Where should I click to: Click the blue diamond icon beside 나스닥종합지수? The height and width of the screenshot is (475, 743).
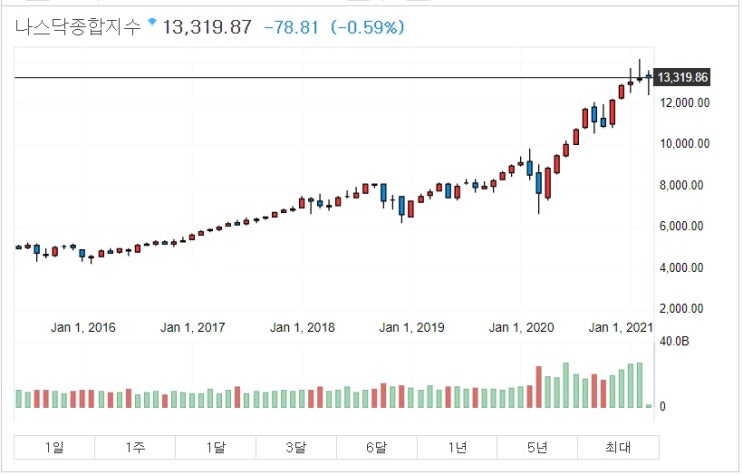tap(152, 21)
